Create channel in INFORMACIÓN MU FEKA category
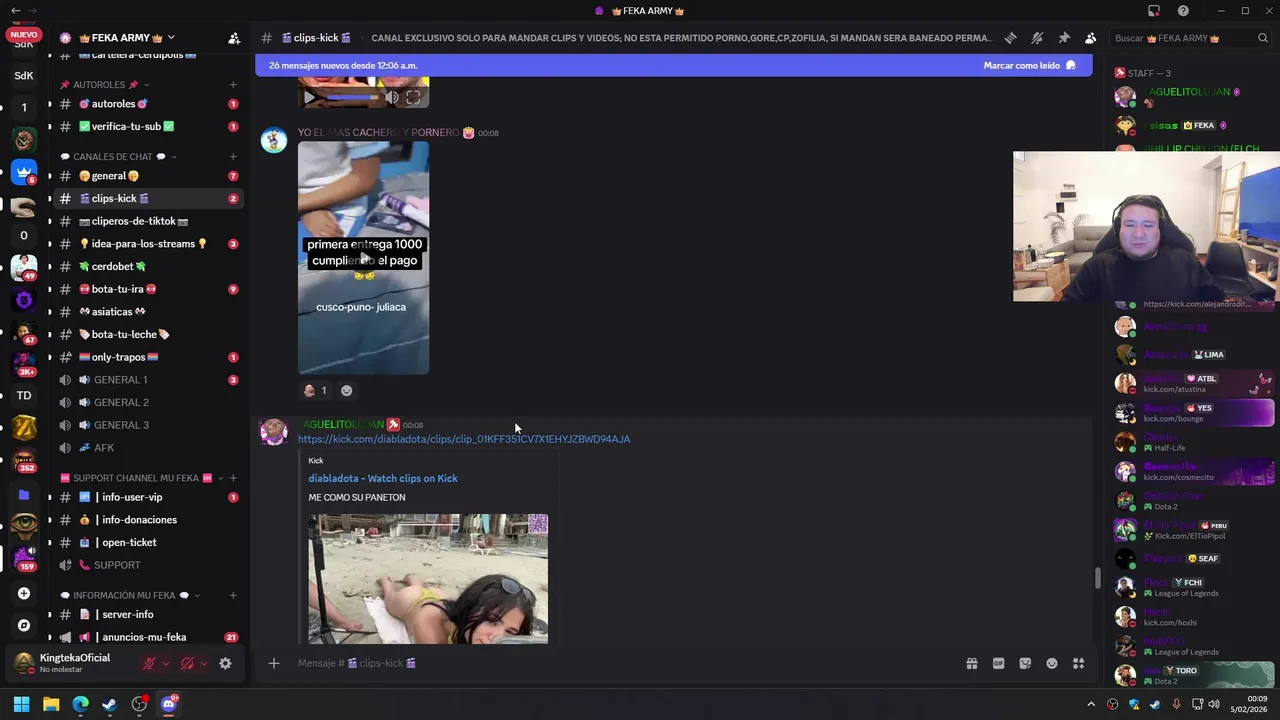Screen dimensions: 1280x720 click(x=233, y=595)
